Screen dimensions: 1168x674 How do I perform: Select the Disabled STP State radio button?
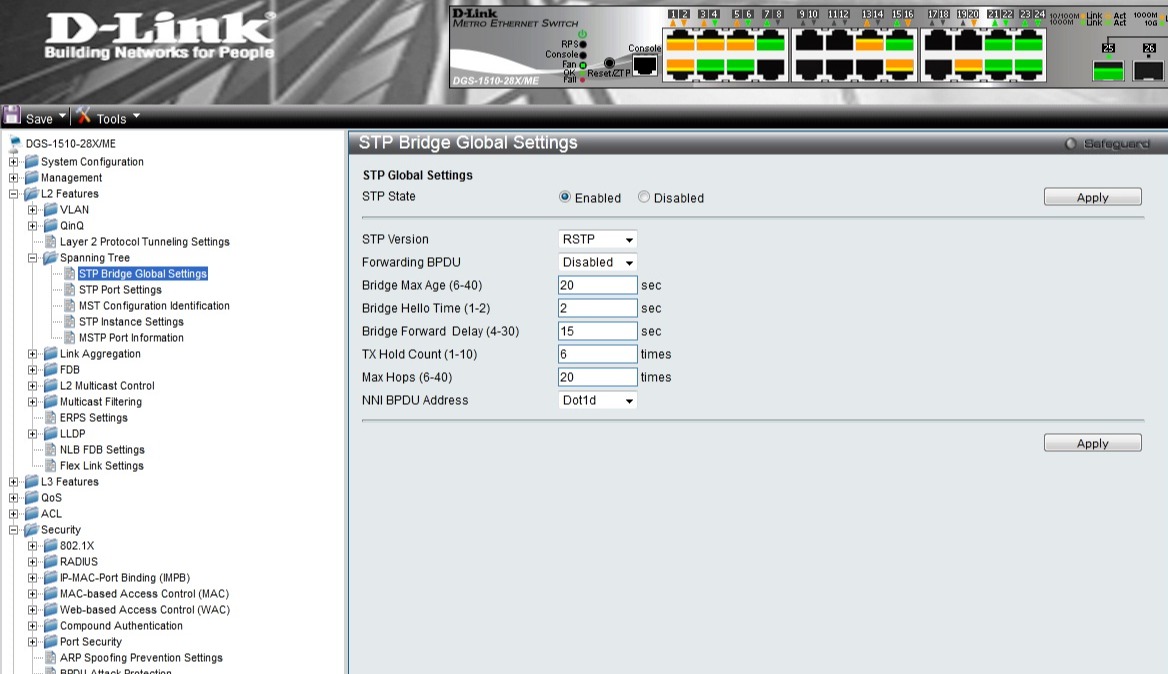click(644, 198)
